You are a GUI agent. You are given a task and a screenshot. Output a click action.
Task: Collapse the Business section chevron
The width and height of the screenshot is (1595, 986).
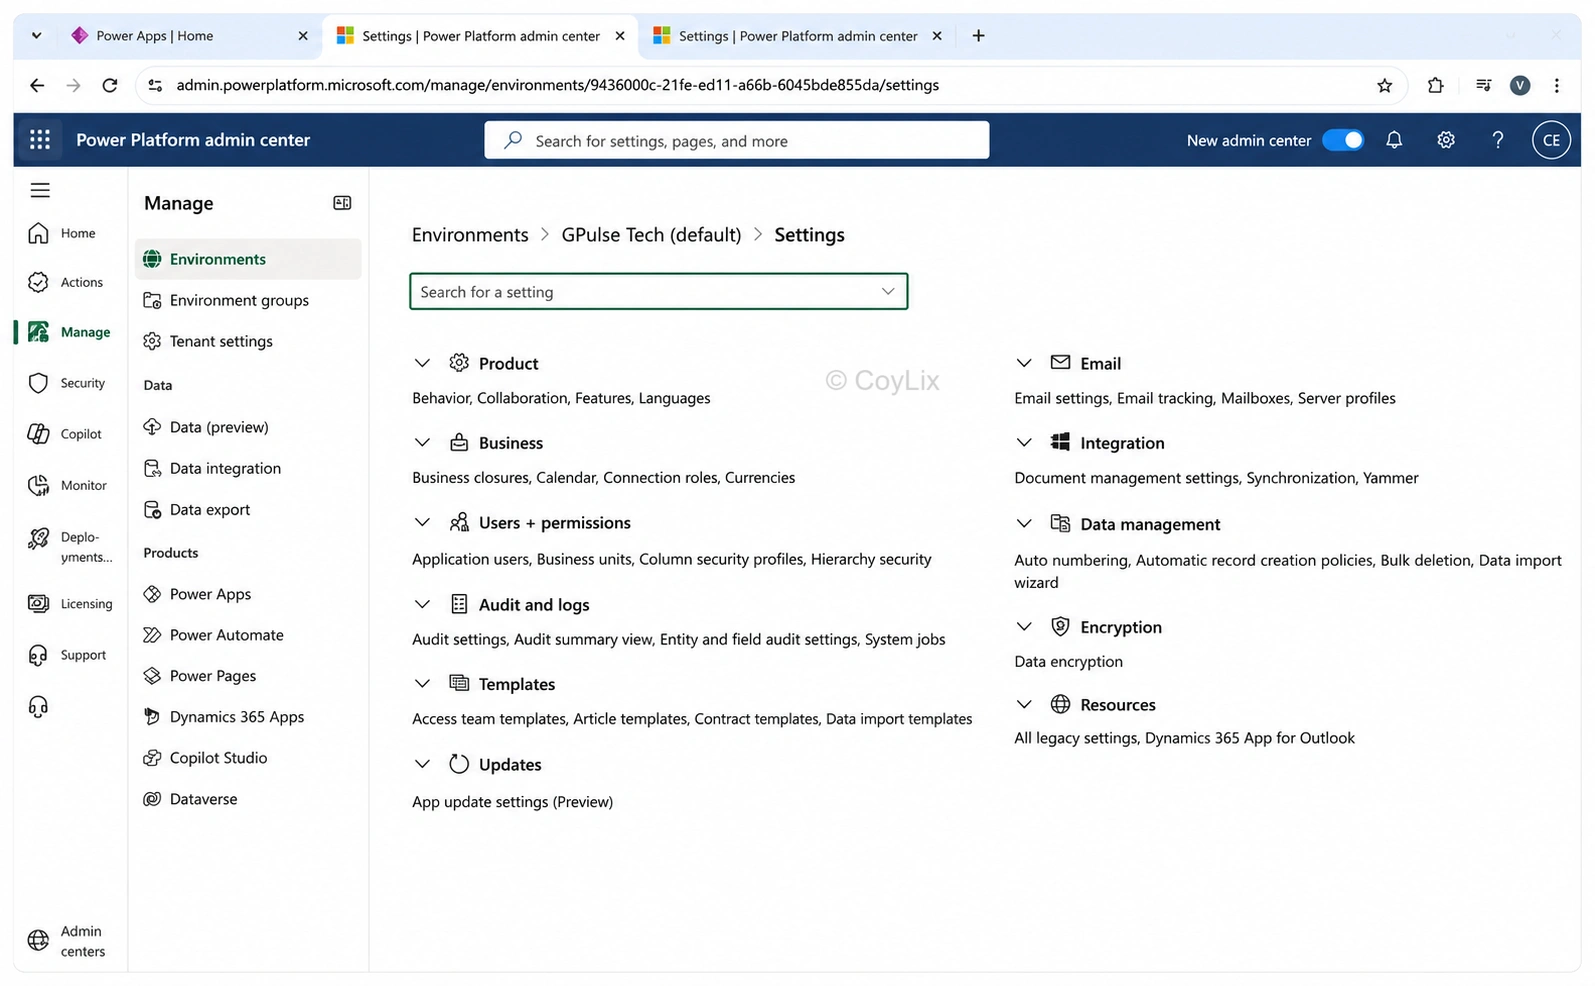point(422,442)
